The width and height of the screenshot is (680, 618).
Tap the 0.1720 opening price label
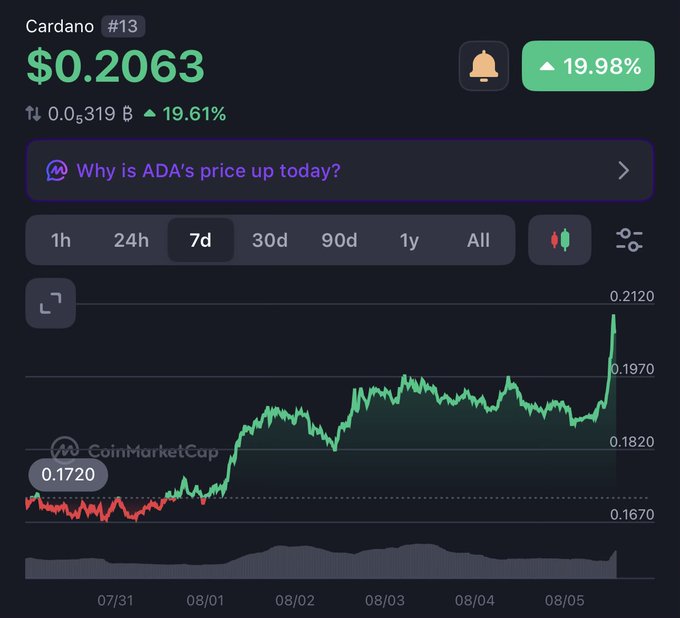[68, 474]
